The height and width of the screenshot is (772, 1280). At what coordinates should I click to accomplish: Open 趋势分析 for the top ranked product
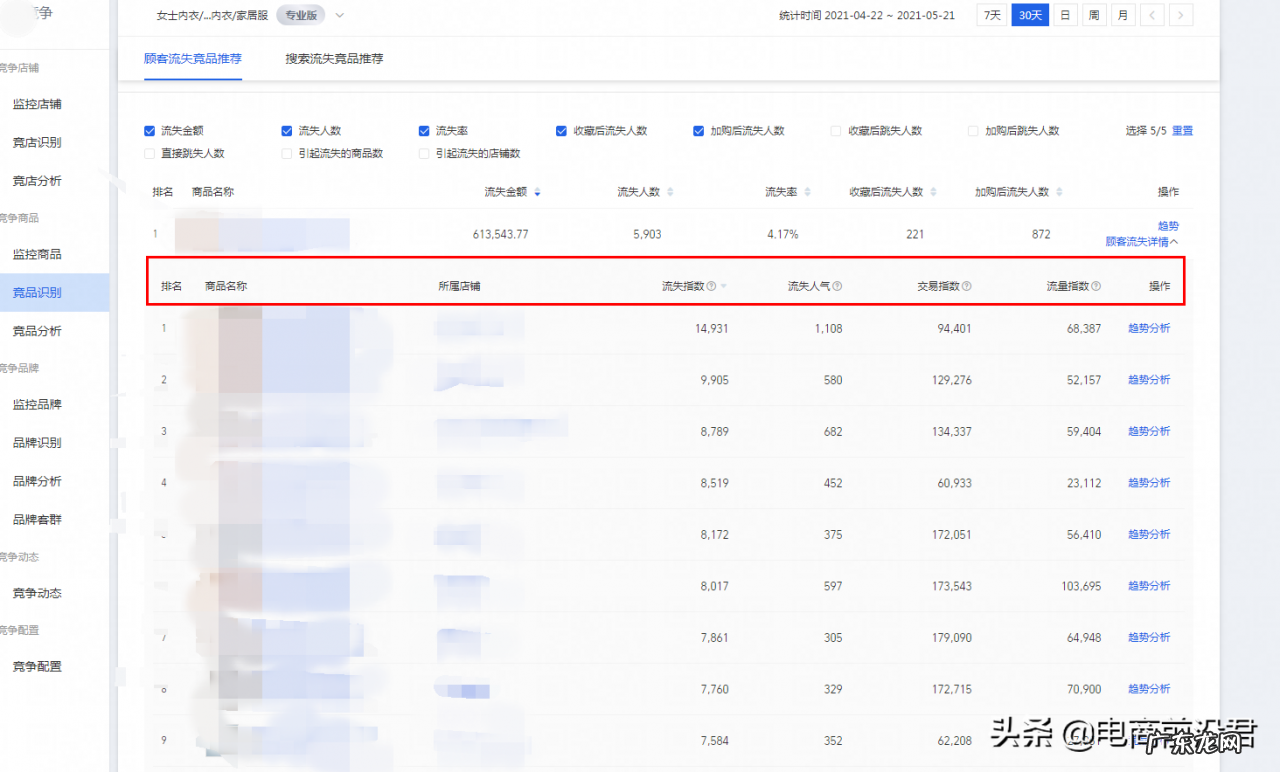tap(1148, 328)
